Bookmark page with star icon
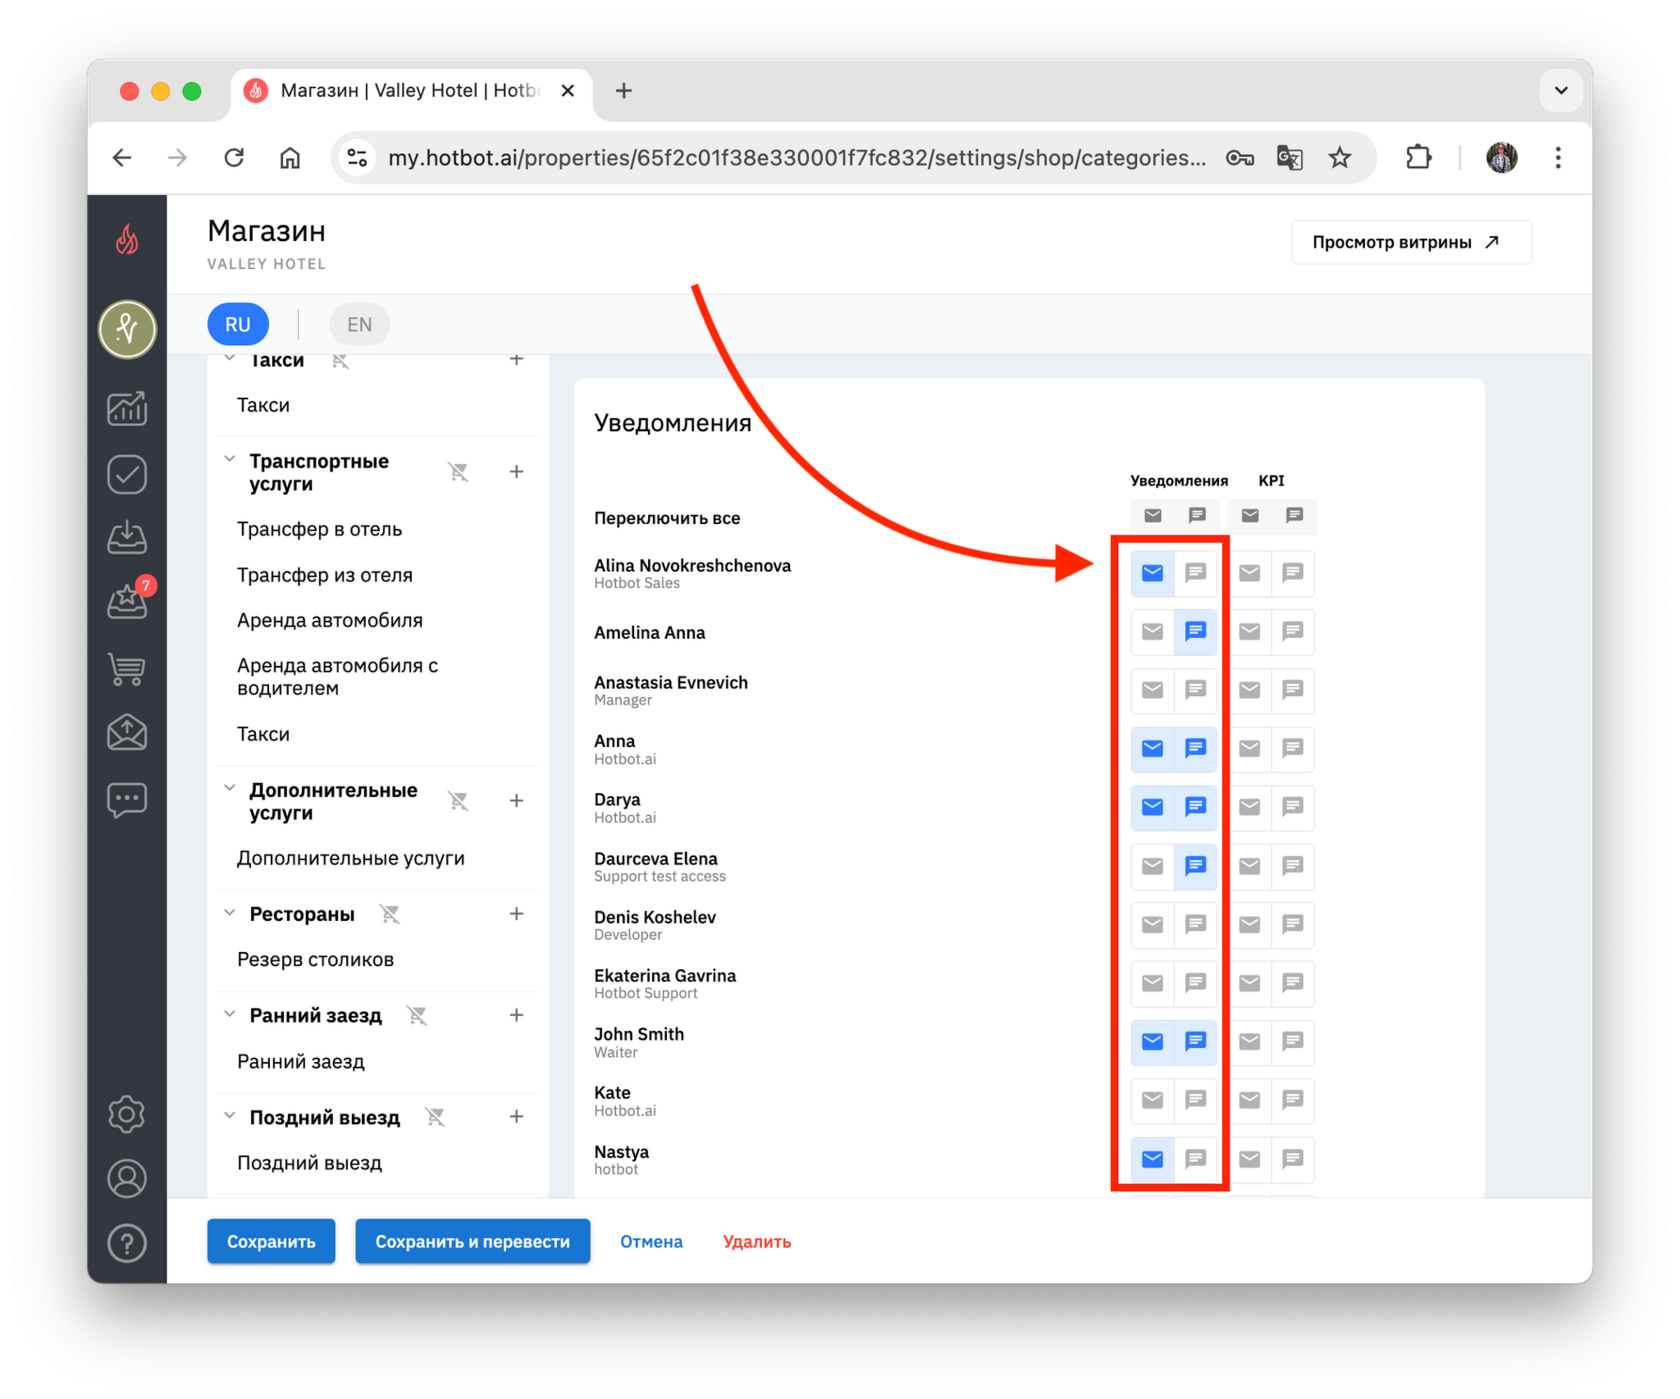The width and height of the screenshot is (1680, 1399). [1340, 157]
